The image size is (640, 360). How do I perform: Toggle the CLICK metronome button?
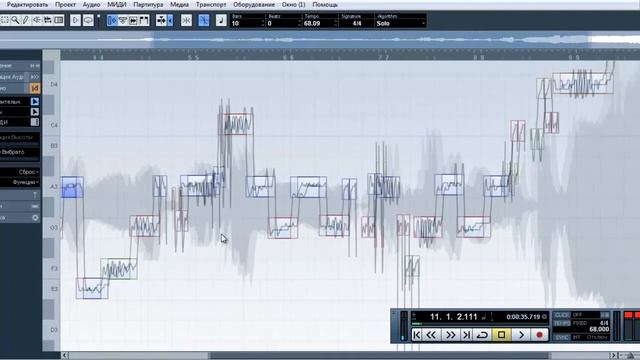(562, 315)
